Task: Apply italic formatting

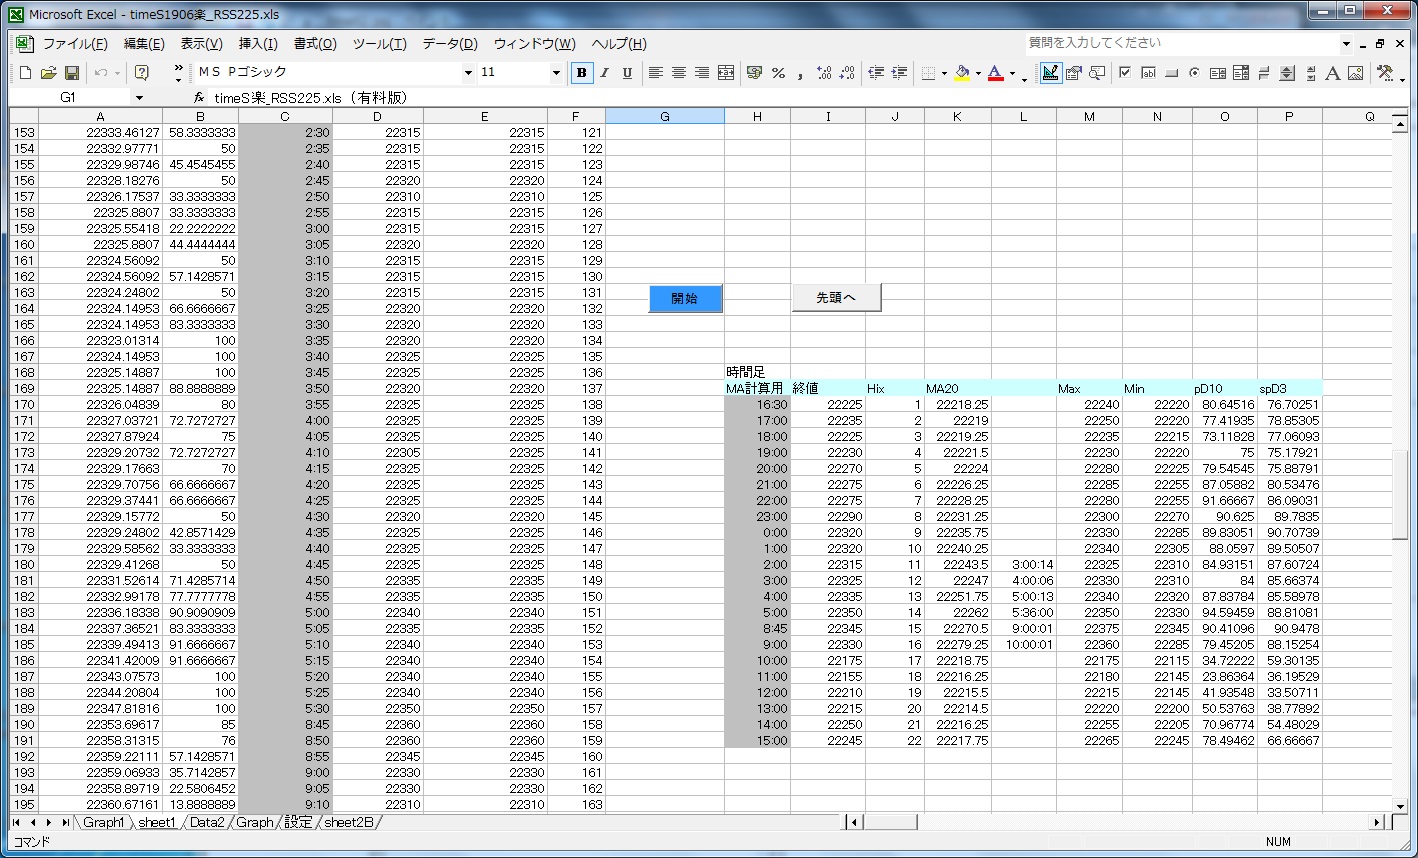Action: (x=604, y=73)
